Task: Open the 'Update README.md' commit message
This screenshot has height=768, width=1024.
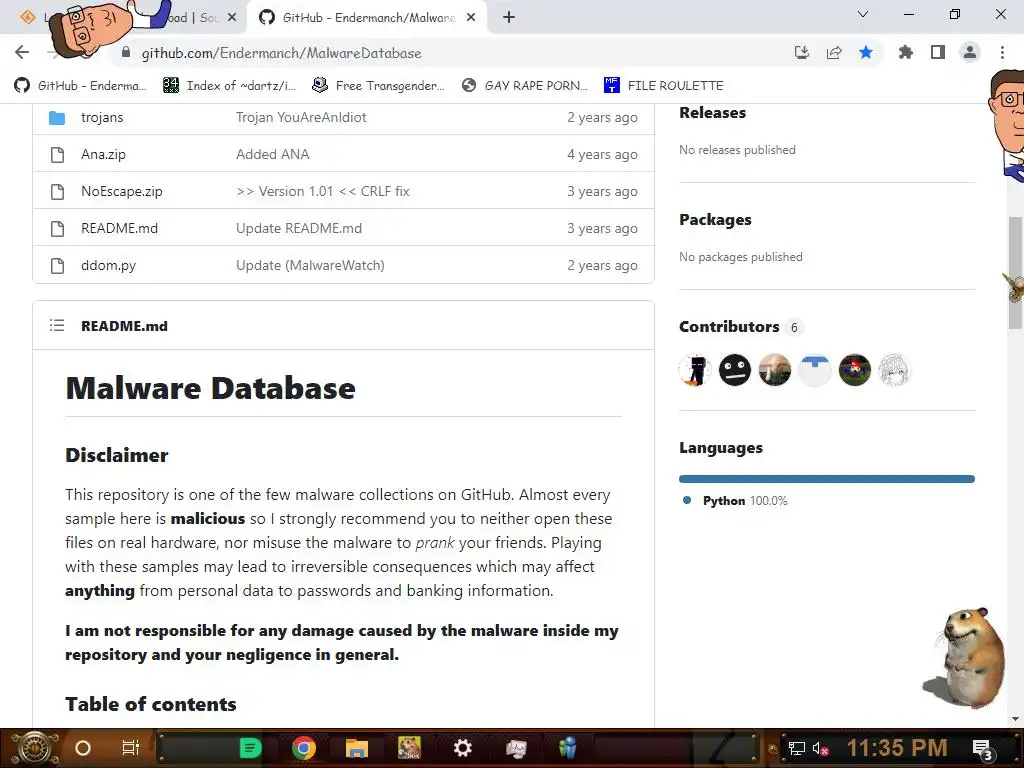Action: point(298,229)
